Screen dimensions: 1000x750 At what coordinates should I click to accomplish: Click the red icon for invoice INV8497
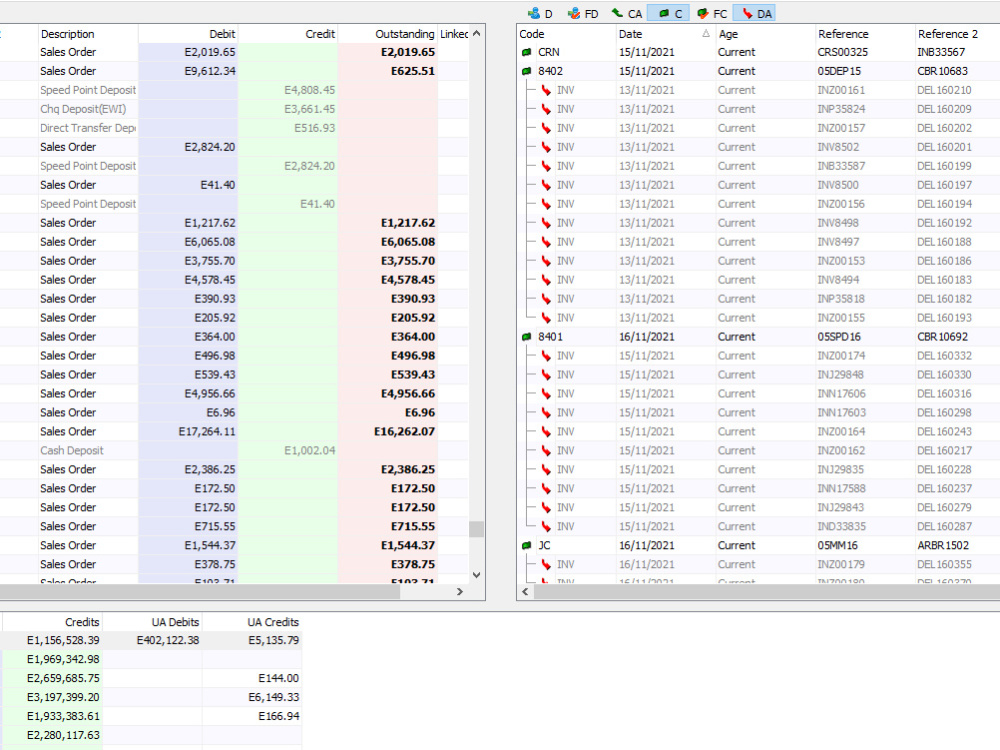coord(546,242)
